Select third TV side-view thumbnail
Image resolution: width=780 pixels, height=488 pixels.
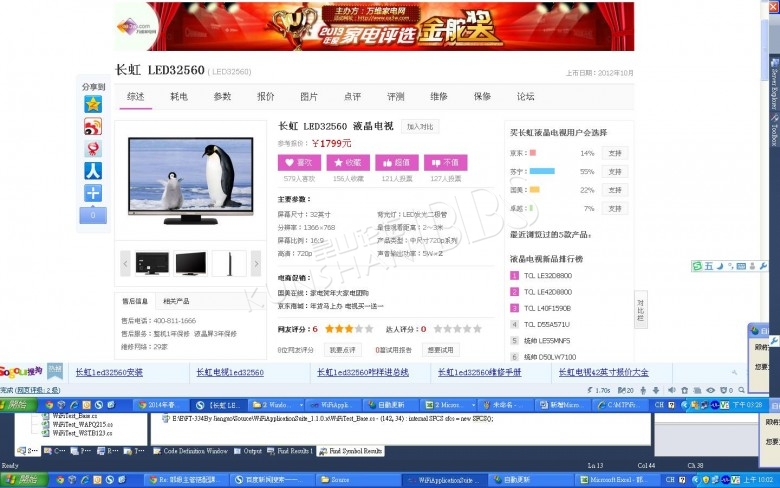[x=229, y=263]
